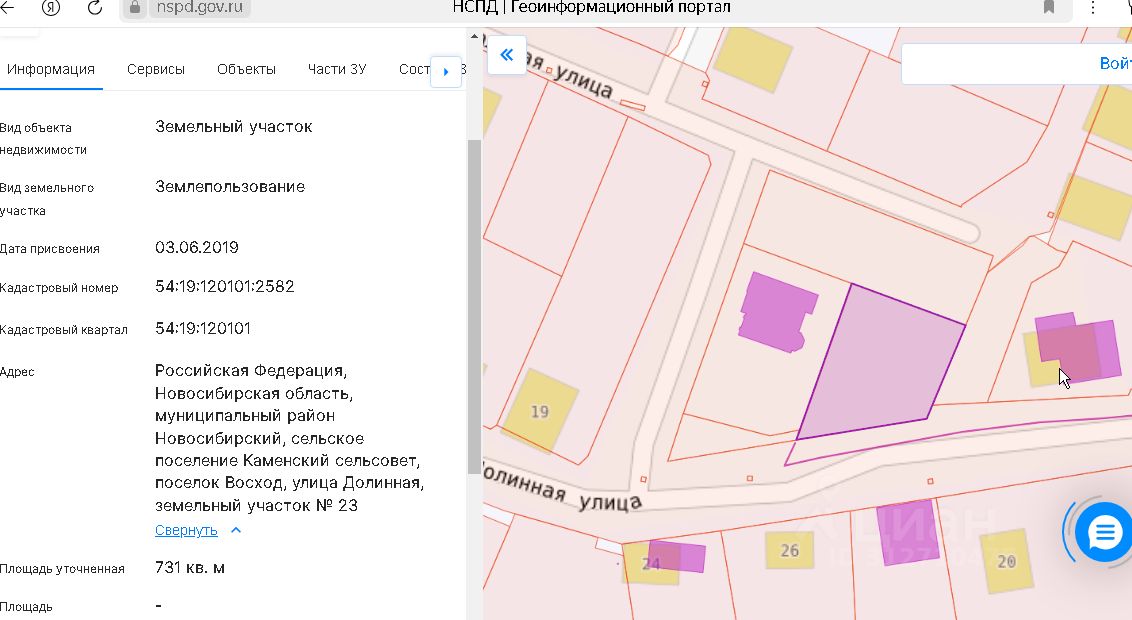Collapse the side panel with the double-chevron button
The height and width of the screenshot is (620, 1132).
[507, 55]
